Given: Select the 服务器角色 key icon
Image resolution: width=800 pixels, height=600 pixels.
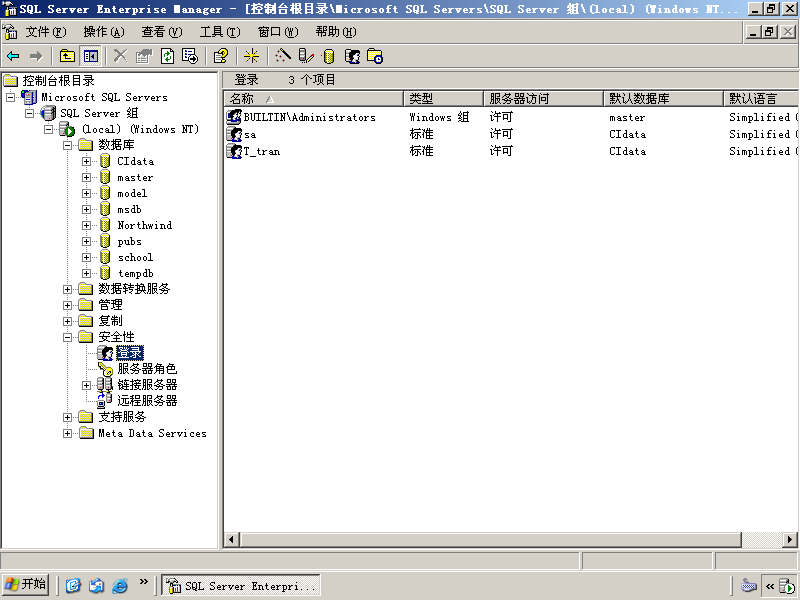Looking at the screenshot, I should (105, 369).
